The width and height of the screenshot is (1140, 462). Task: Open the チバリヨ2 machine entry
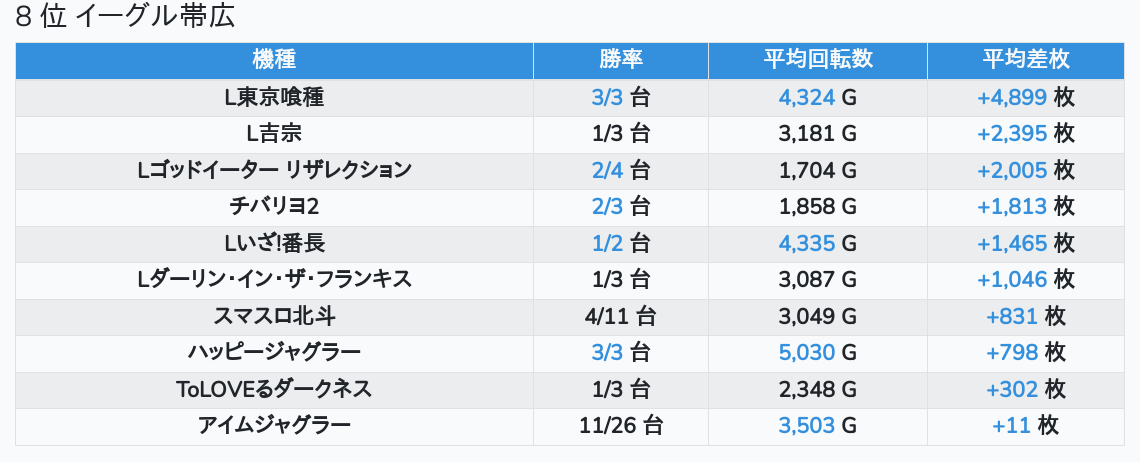coord(274,207)
